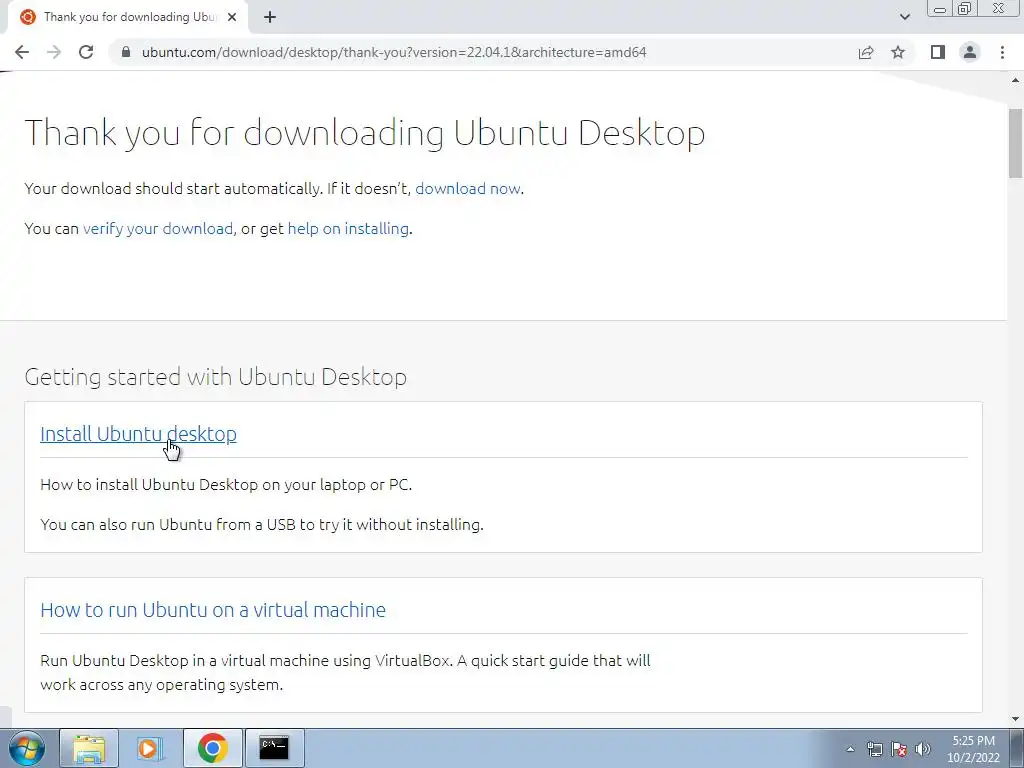Open the Windows Start menu orb
Viewport: 1024px width, 768px height.
pyautogui.click(x=27, y=748)
